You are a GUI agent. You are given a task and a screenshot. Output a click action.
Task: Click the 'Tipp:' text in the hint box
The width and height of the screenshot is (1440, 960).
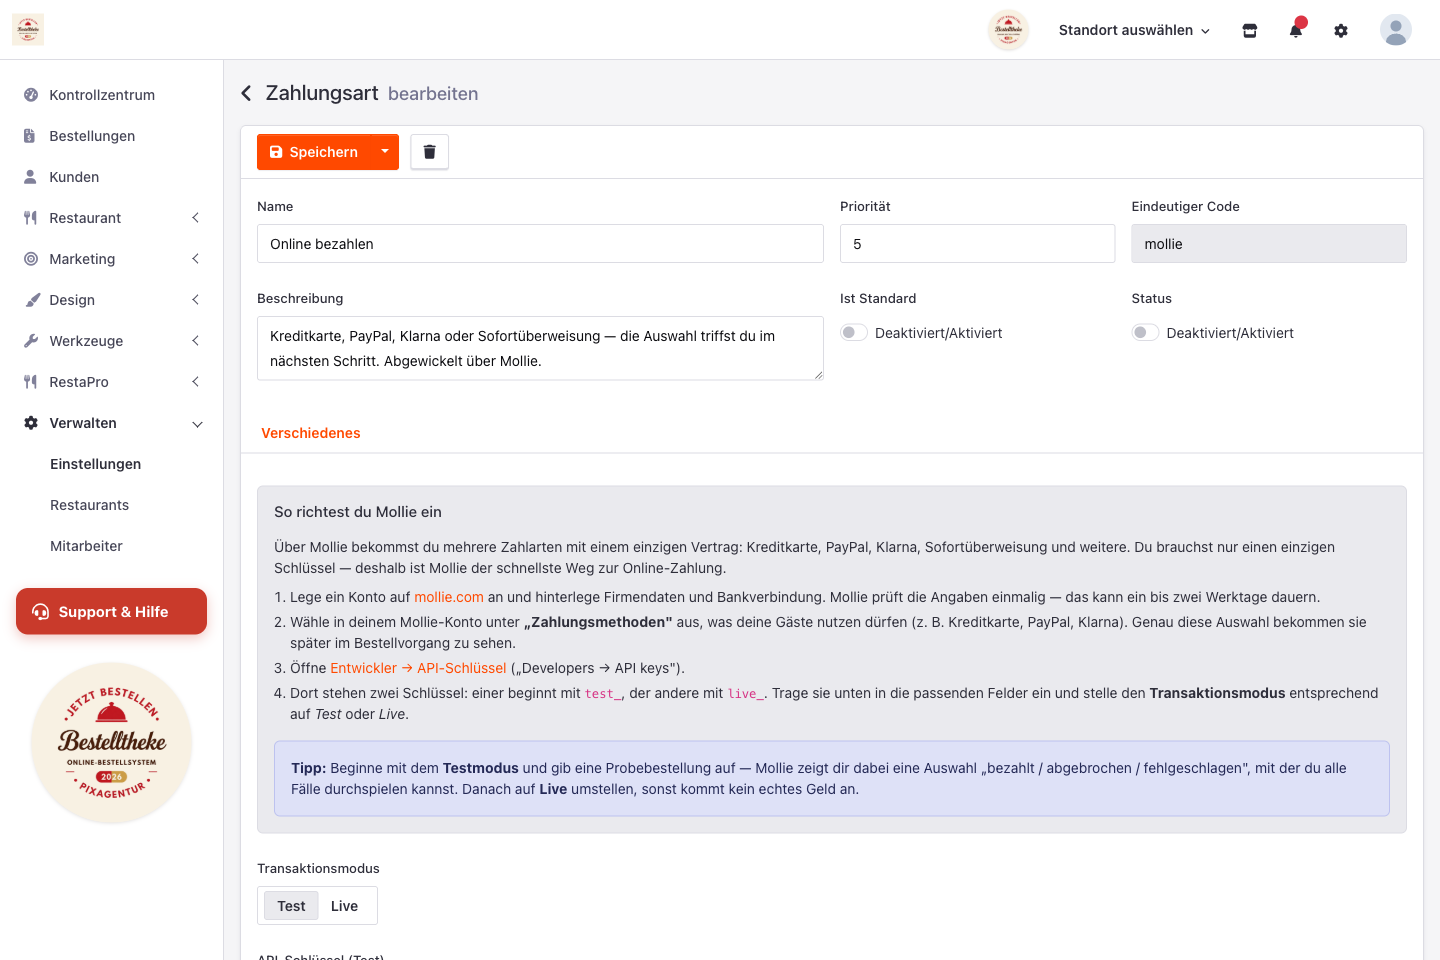pos(308,768)
